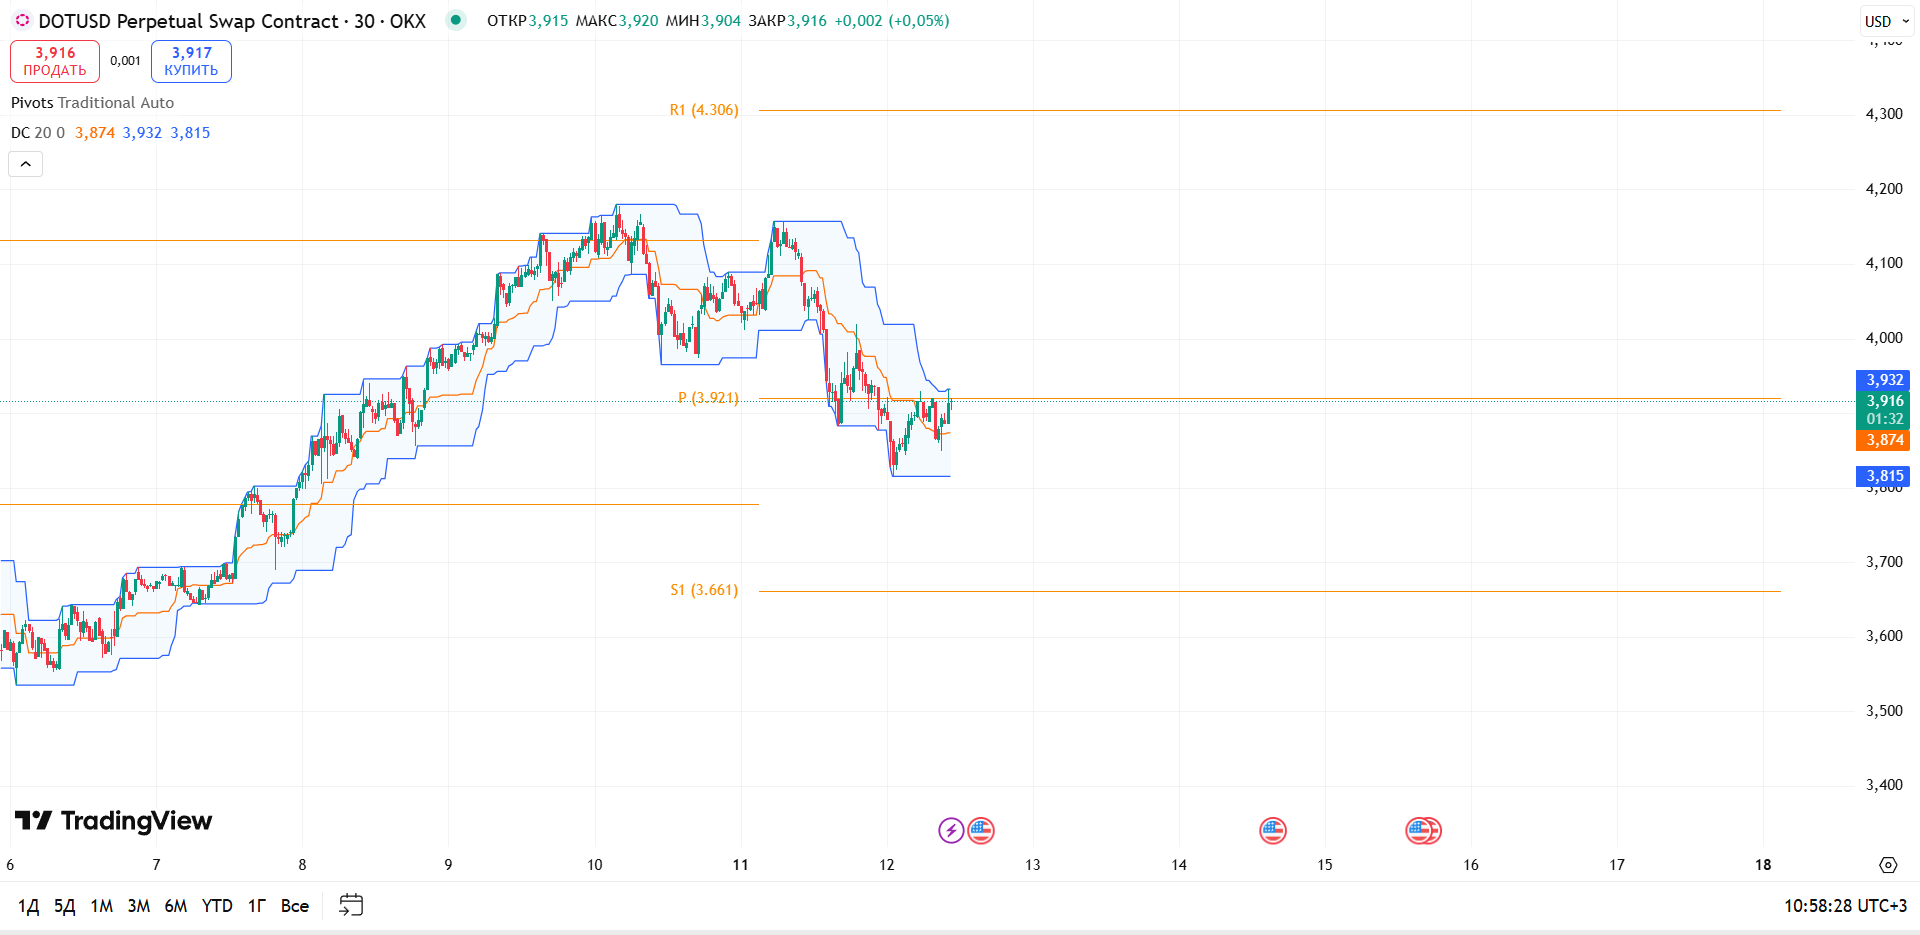Open chart settings gear icon

(x=1888, y=865)
